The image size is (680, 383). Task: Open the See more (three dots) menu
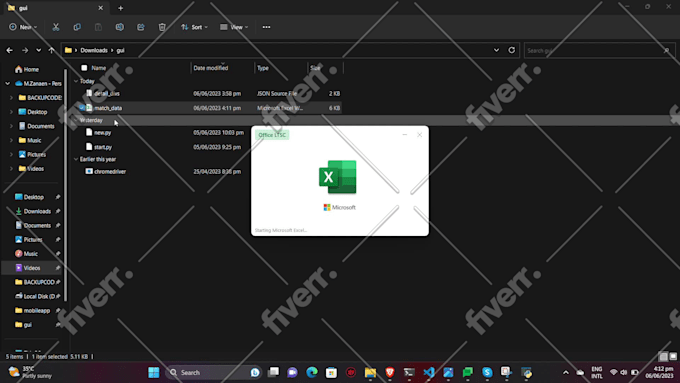tap(266, 27)
